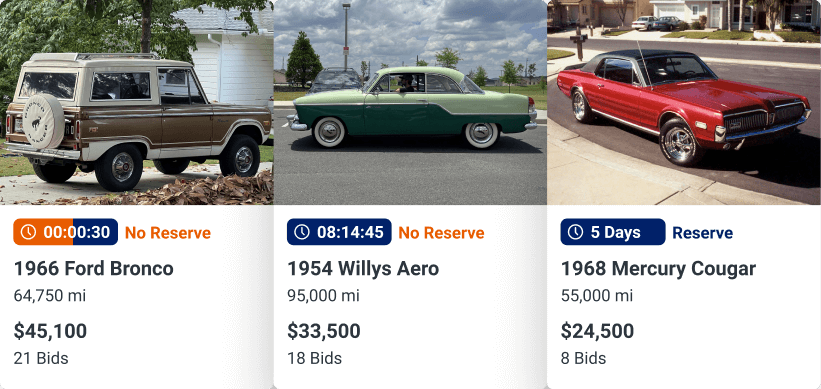Click the $33,500 current bid price
Image resolution: width=821 pixels, height=389 pixels.
[324, 331]
